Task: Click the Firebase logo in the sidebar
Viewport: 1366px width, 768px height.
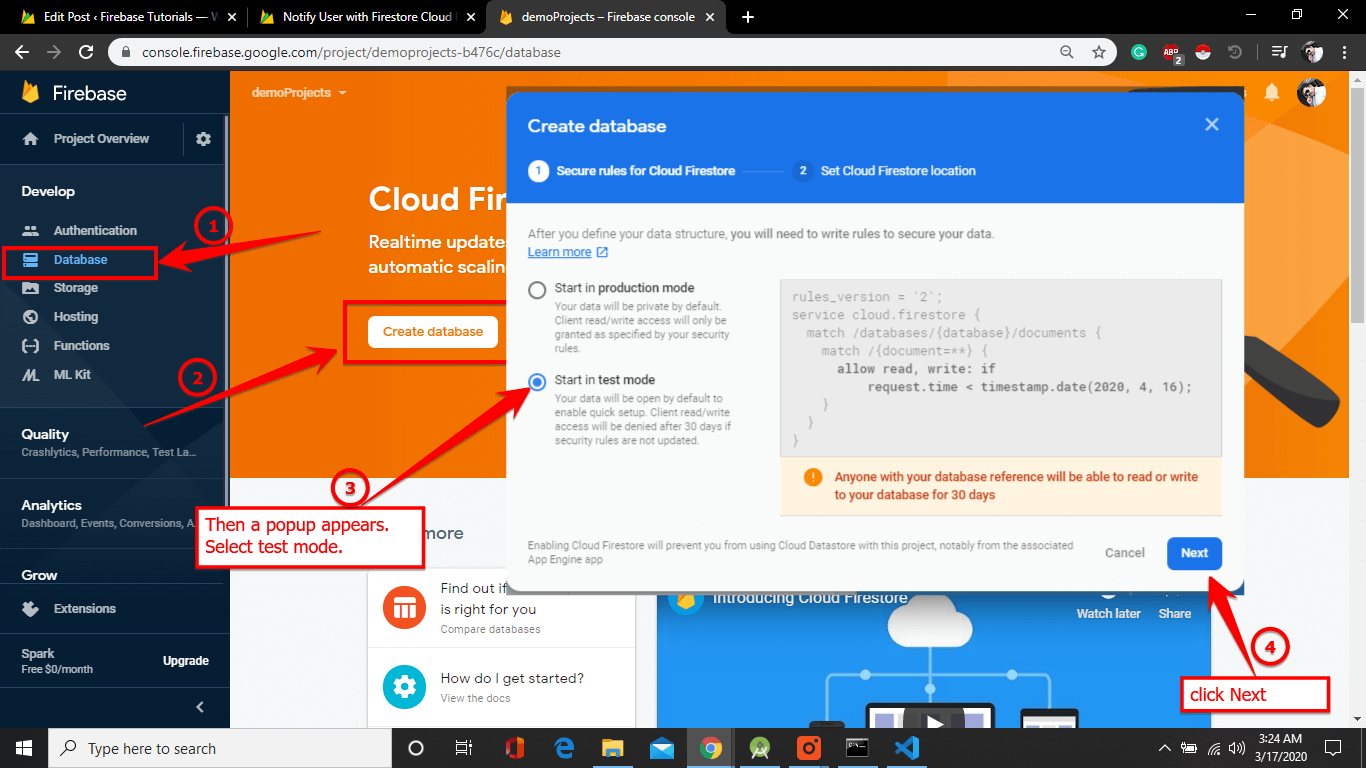Action: 75,93
